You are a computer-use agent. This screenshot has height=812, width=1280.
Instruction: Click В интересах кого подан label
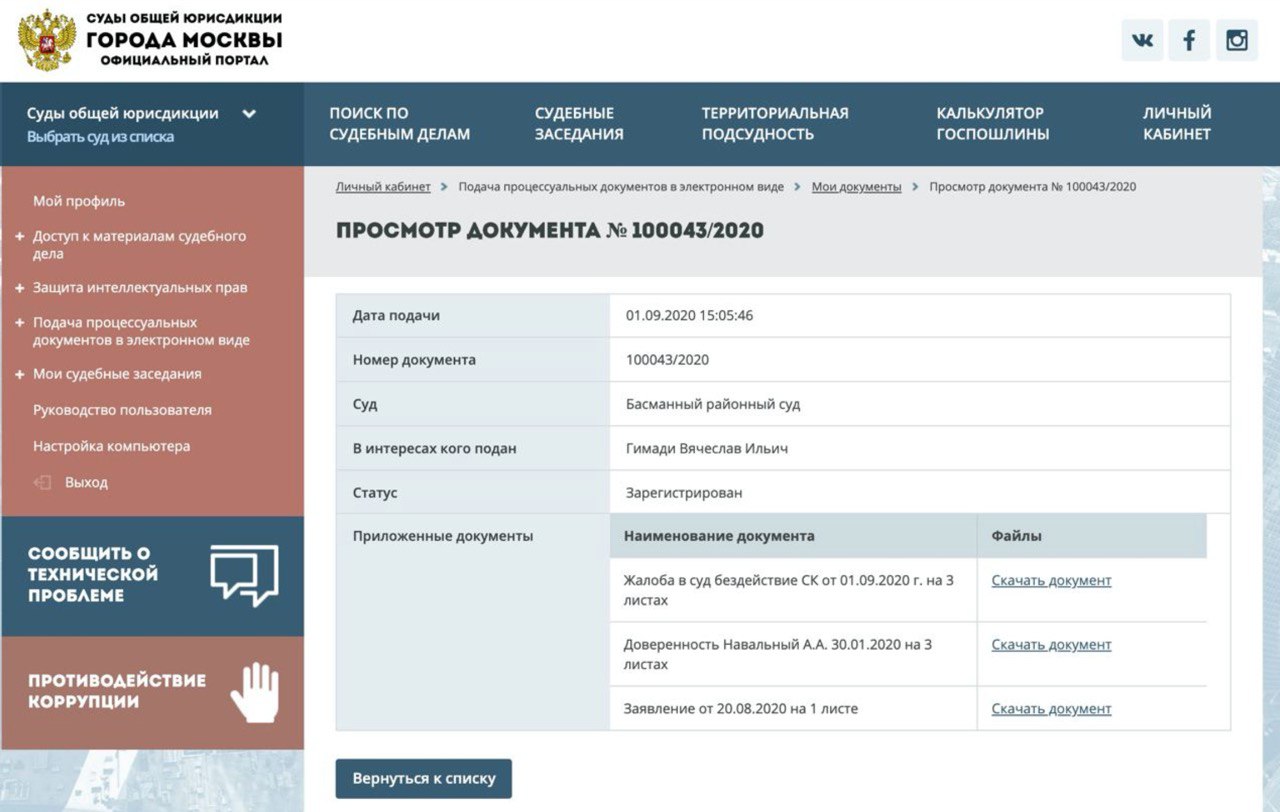[435, 449]
